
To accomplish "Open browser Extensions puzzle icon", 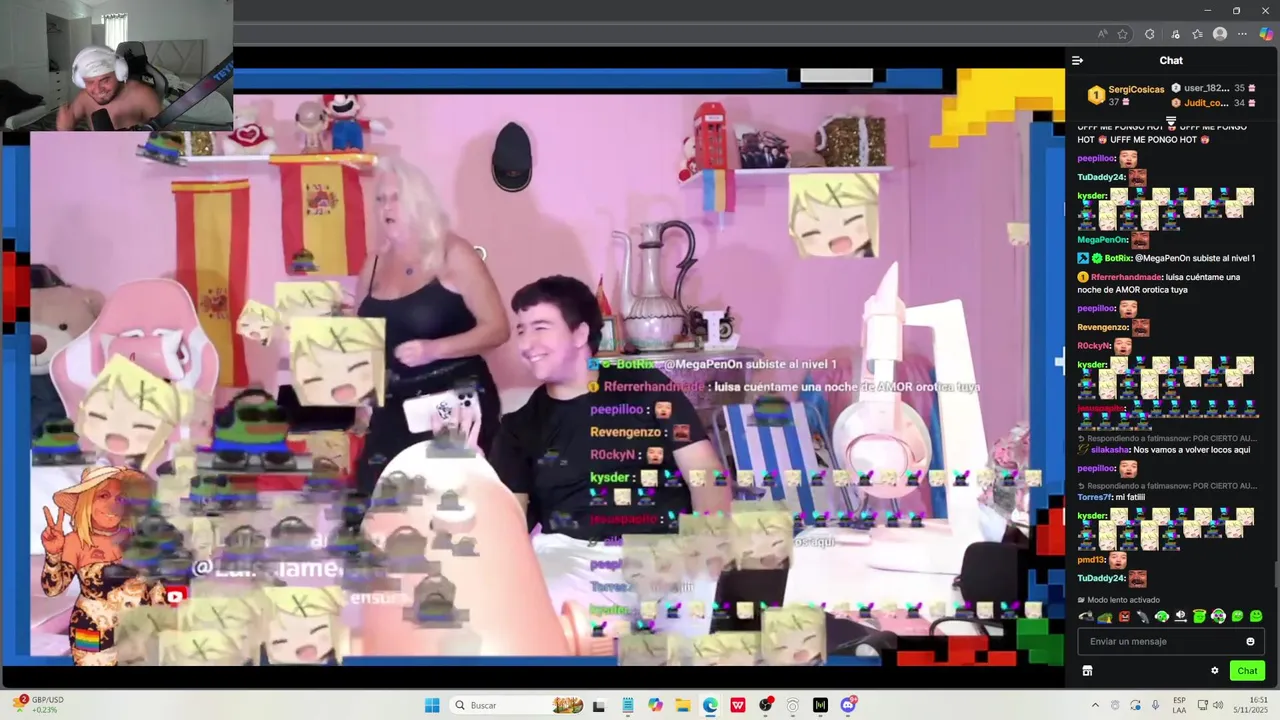I will [1150, 34].
